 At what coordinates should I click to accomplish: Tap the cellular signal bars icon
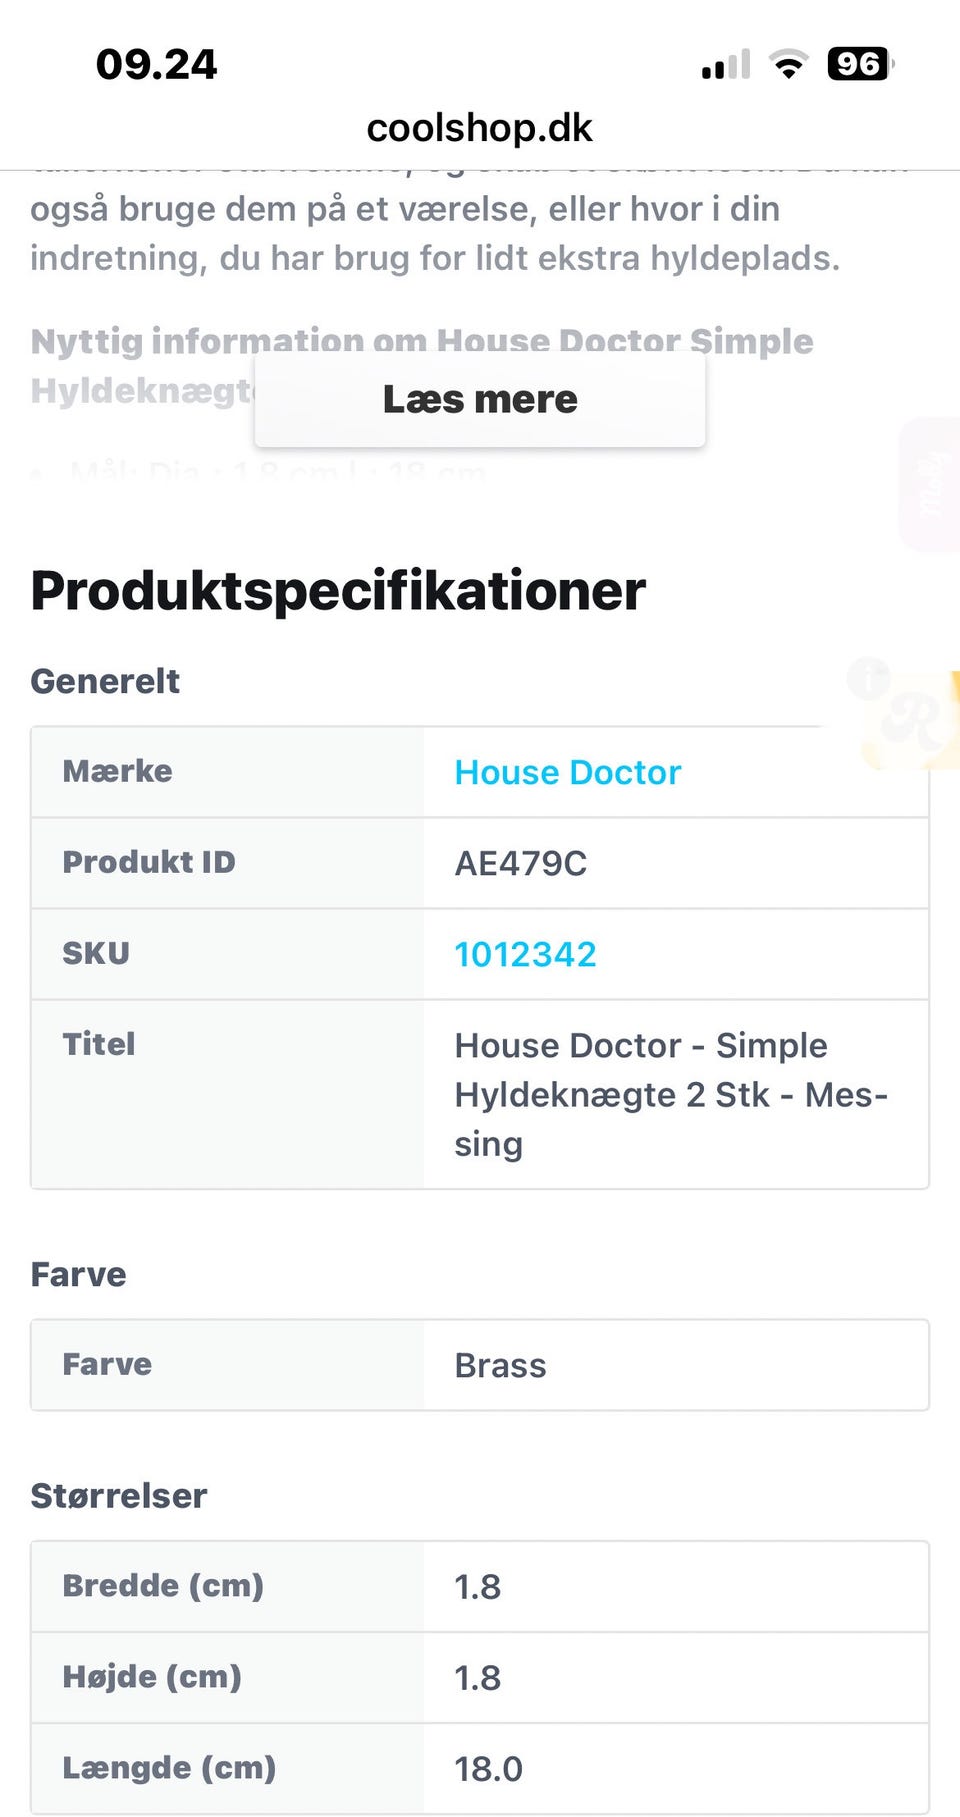tap(726, 65)
